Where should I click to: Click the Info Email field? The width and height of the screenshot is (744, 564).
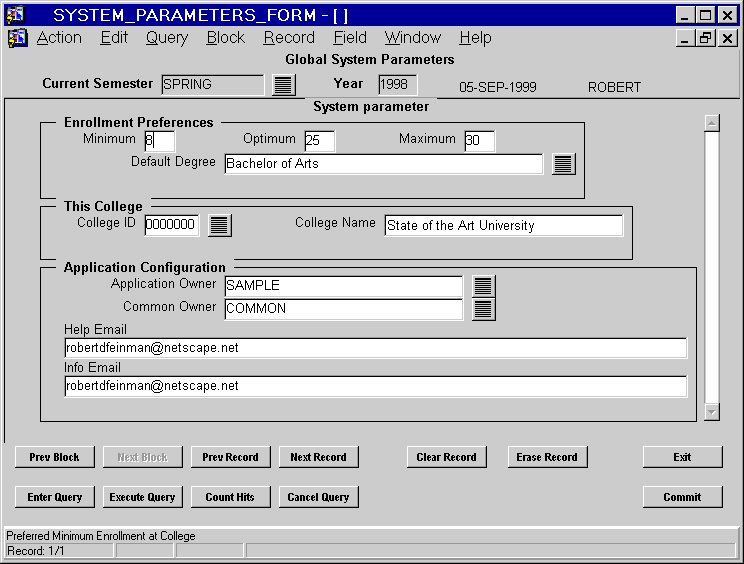376,386
